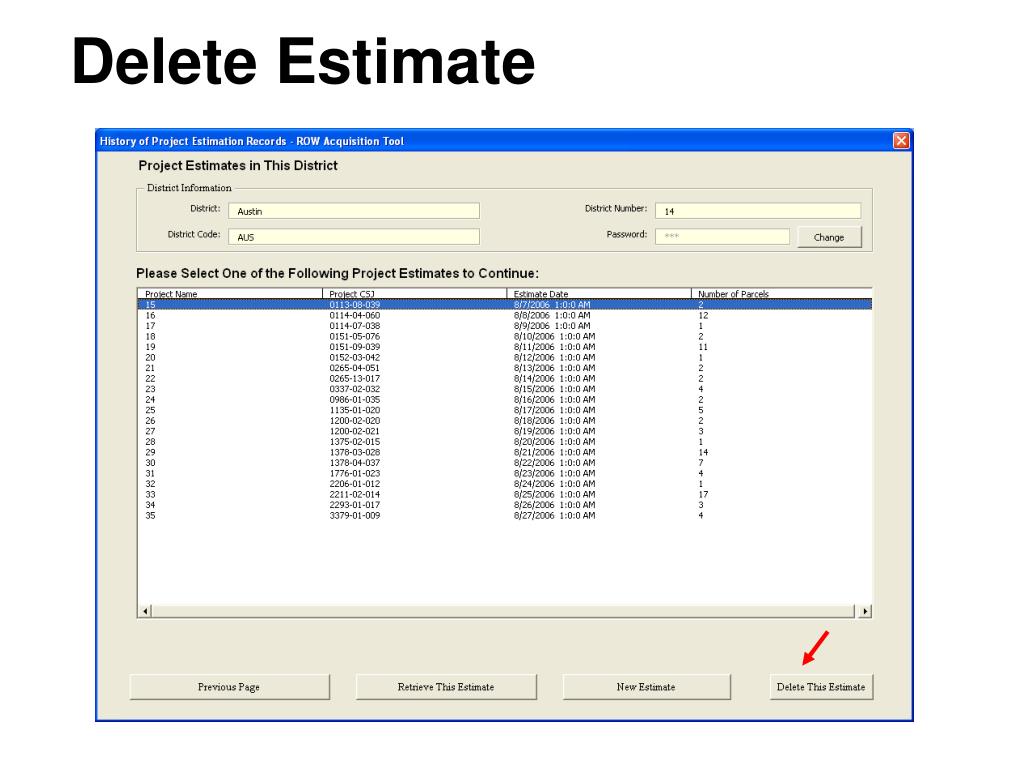1024x768 pixels.
Task: Click Retrieve This Estimate button
Action: tap(446, 687)
